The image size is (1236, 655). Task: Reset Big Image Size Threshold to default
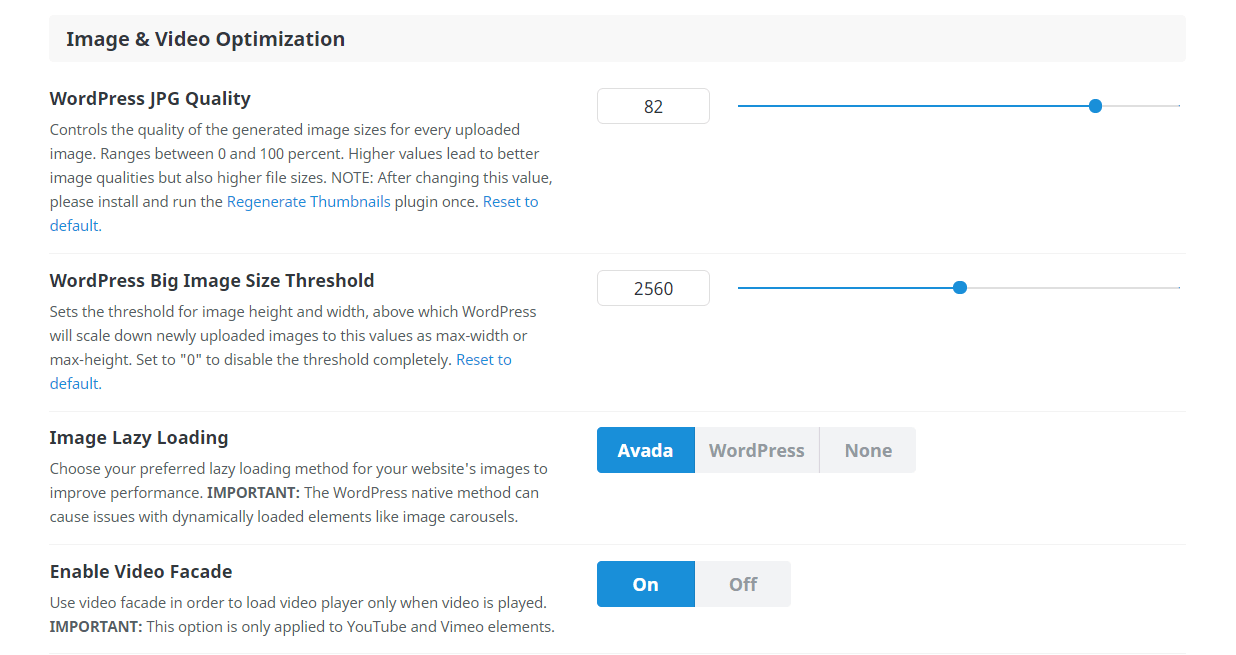(483, 360)
